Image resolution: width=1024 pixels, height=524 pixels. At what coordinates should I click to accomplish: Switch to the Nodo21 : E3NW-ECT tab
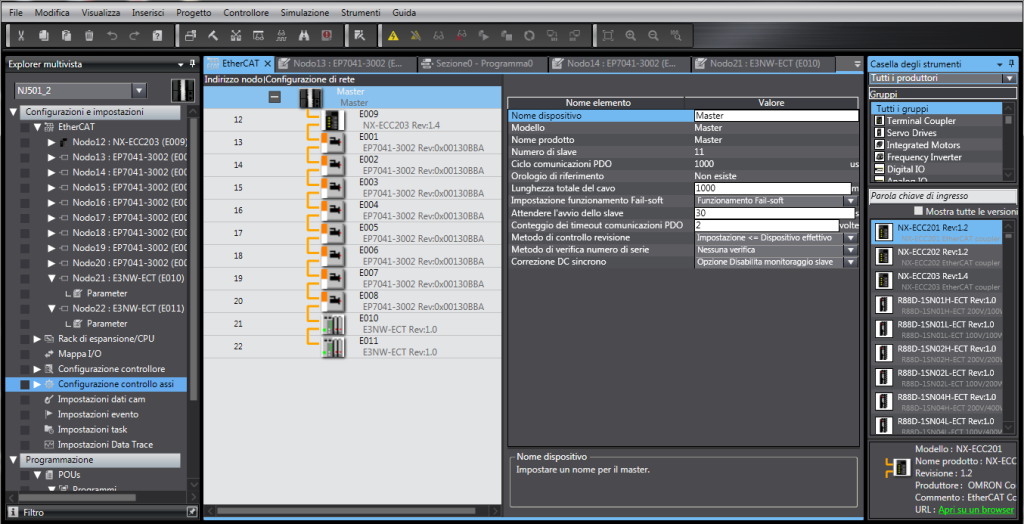tap(763, 64)
